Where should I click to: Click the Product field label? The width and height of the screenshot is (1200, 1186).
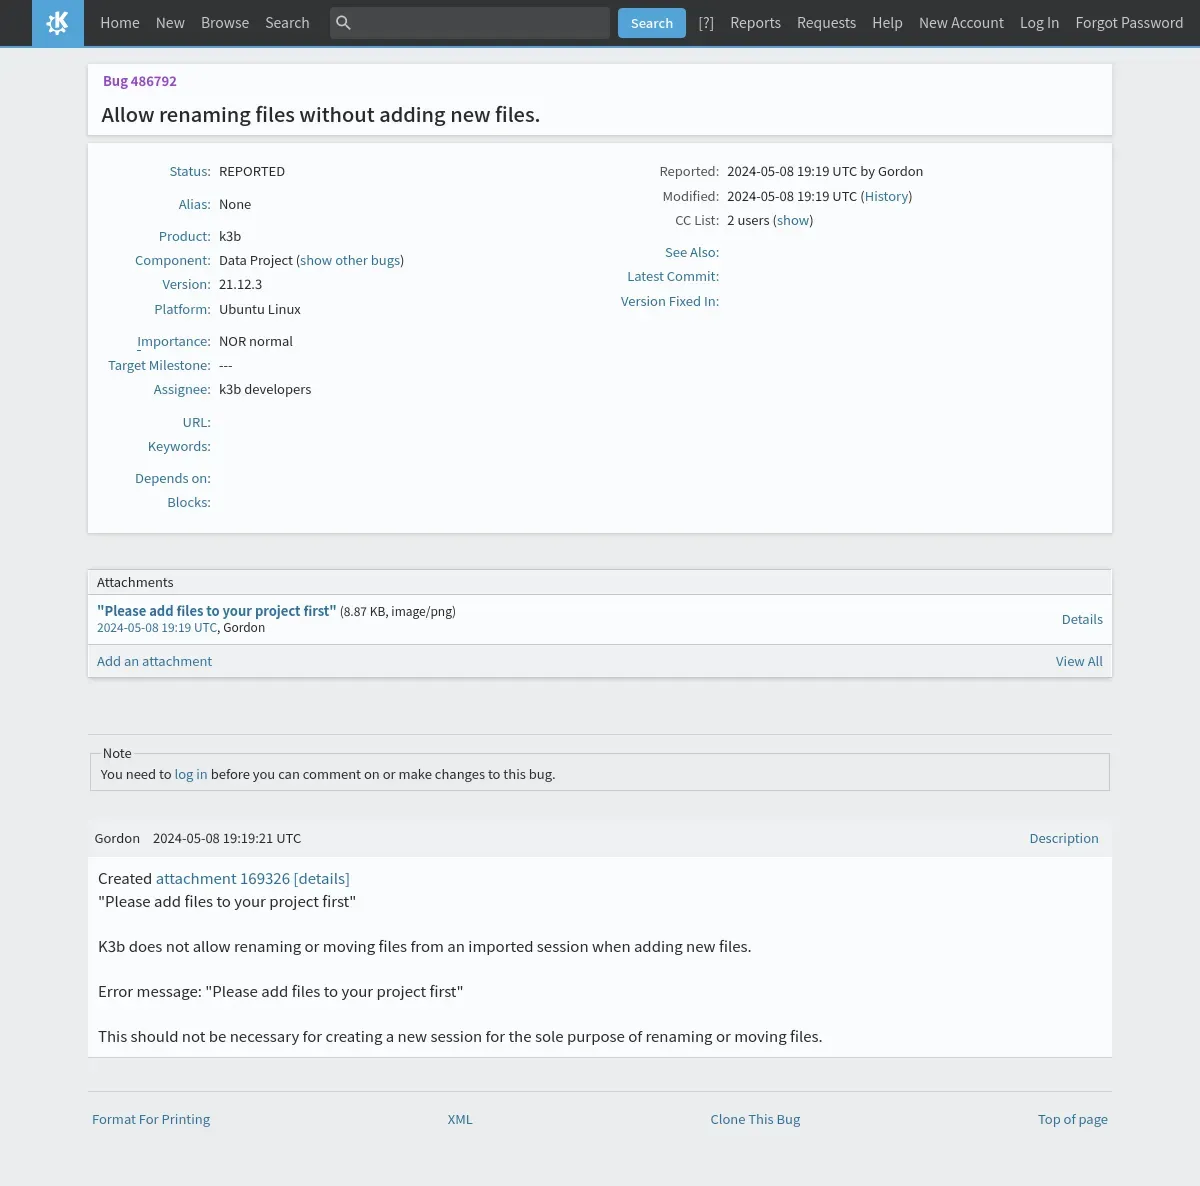(x=184, y=236)
